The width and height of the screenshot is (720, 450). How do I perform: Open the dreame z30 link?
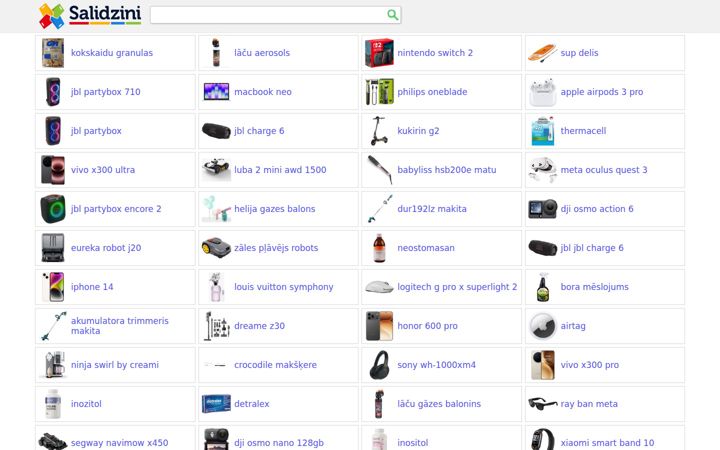pyautogui.click(x=259, y=326)
